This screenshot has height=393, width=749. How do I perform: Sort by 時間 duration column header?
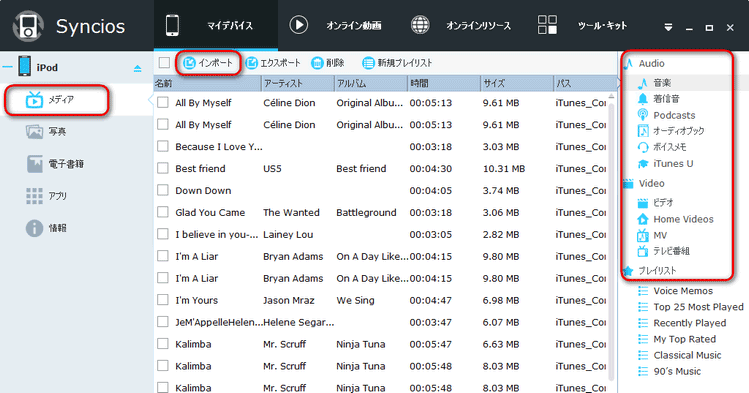tap(444, 84)
